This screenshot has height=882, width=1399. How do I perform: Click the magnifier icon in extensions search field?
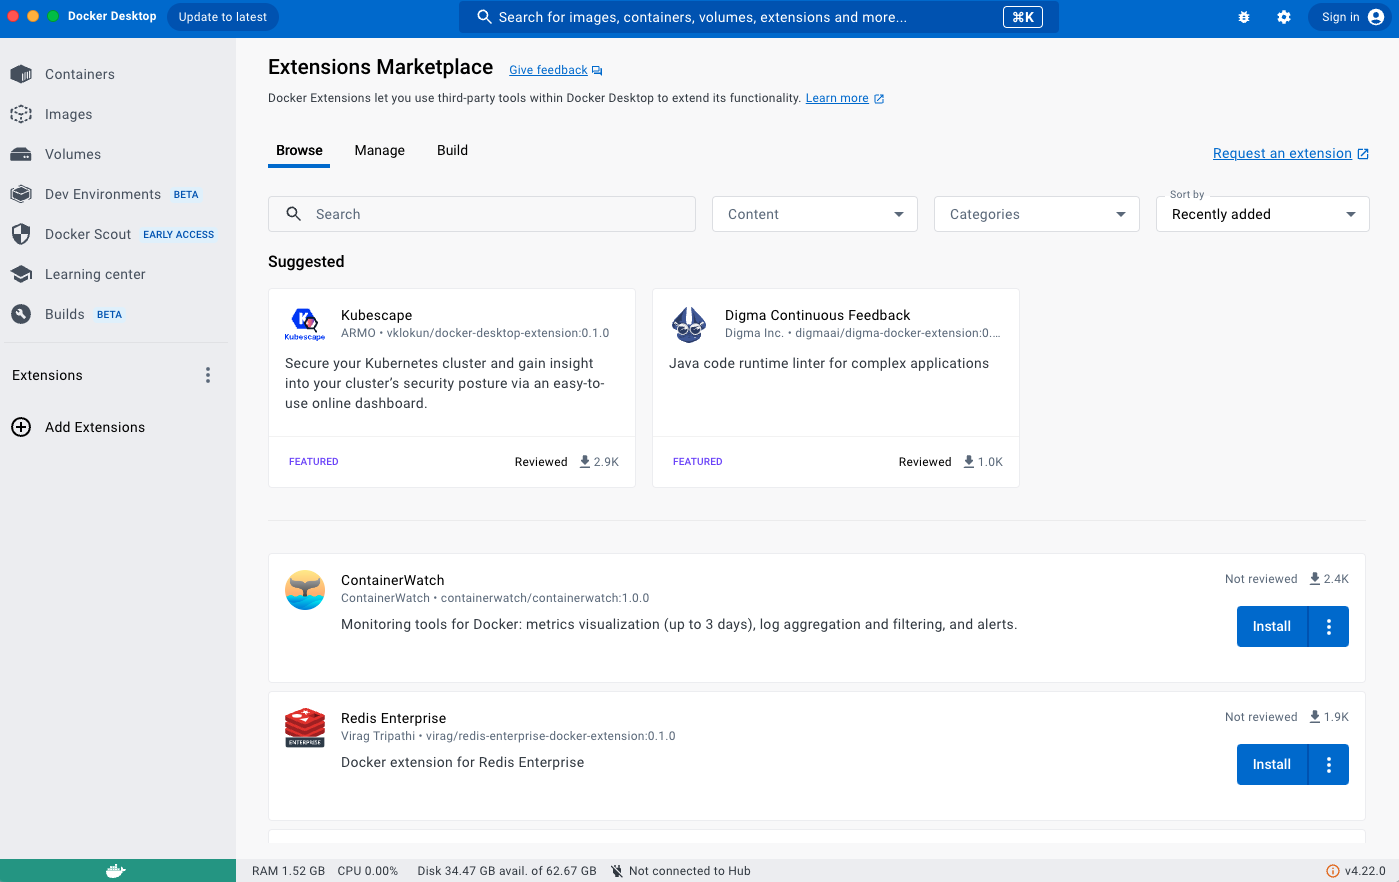tap(294, 214)
